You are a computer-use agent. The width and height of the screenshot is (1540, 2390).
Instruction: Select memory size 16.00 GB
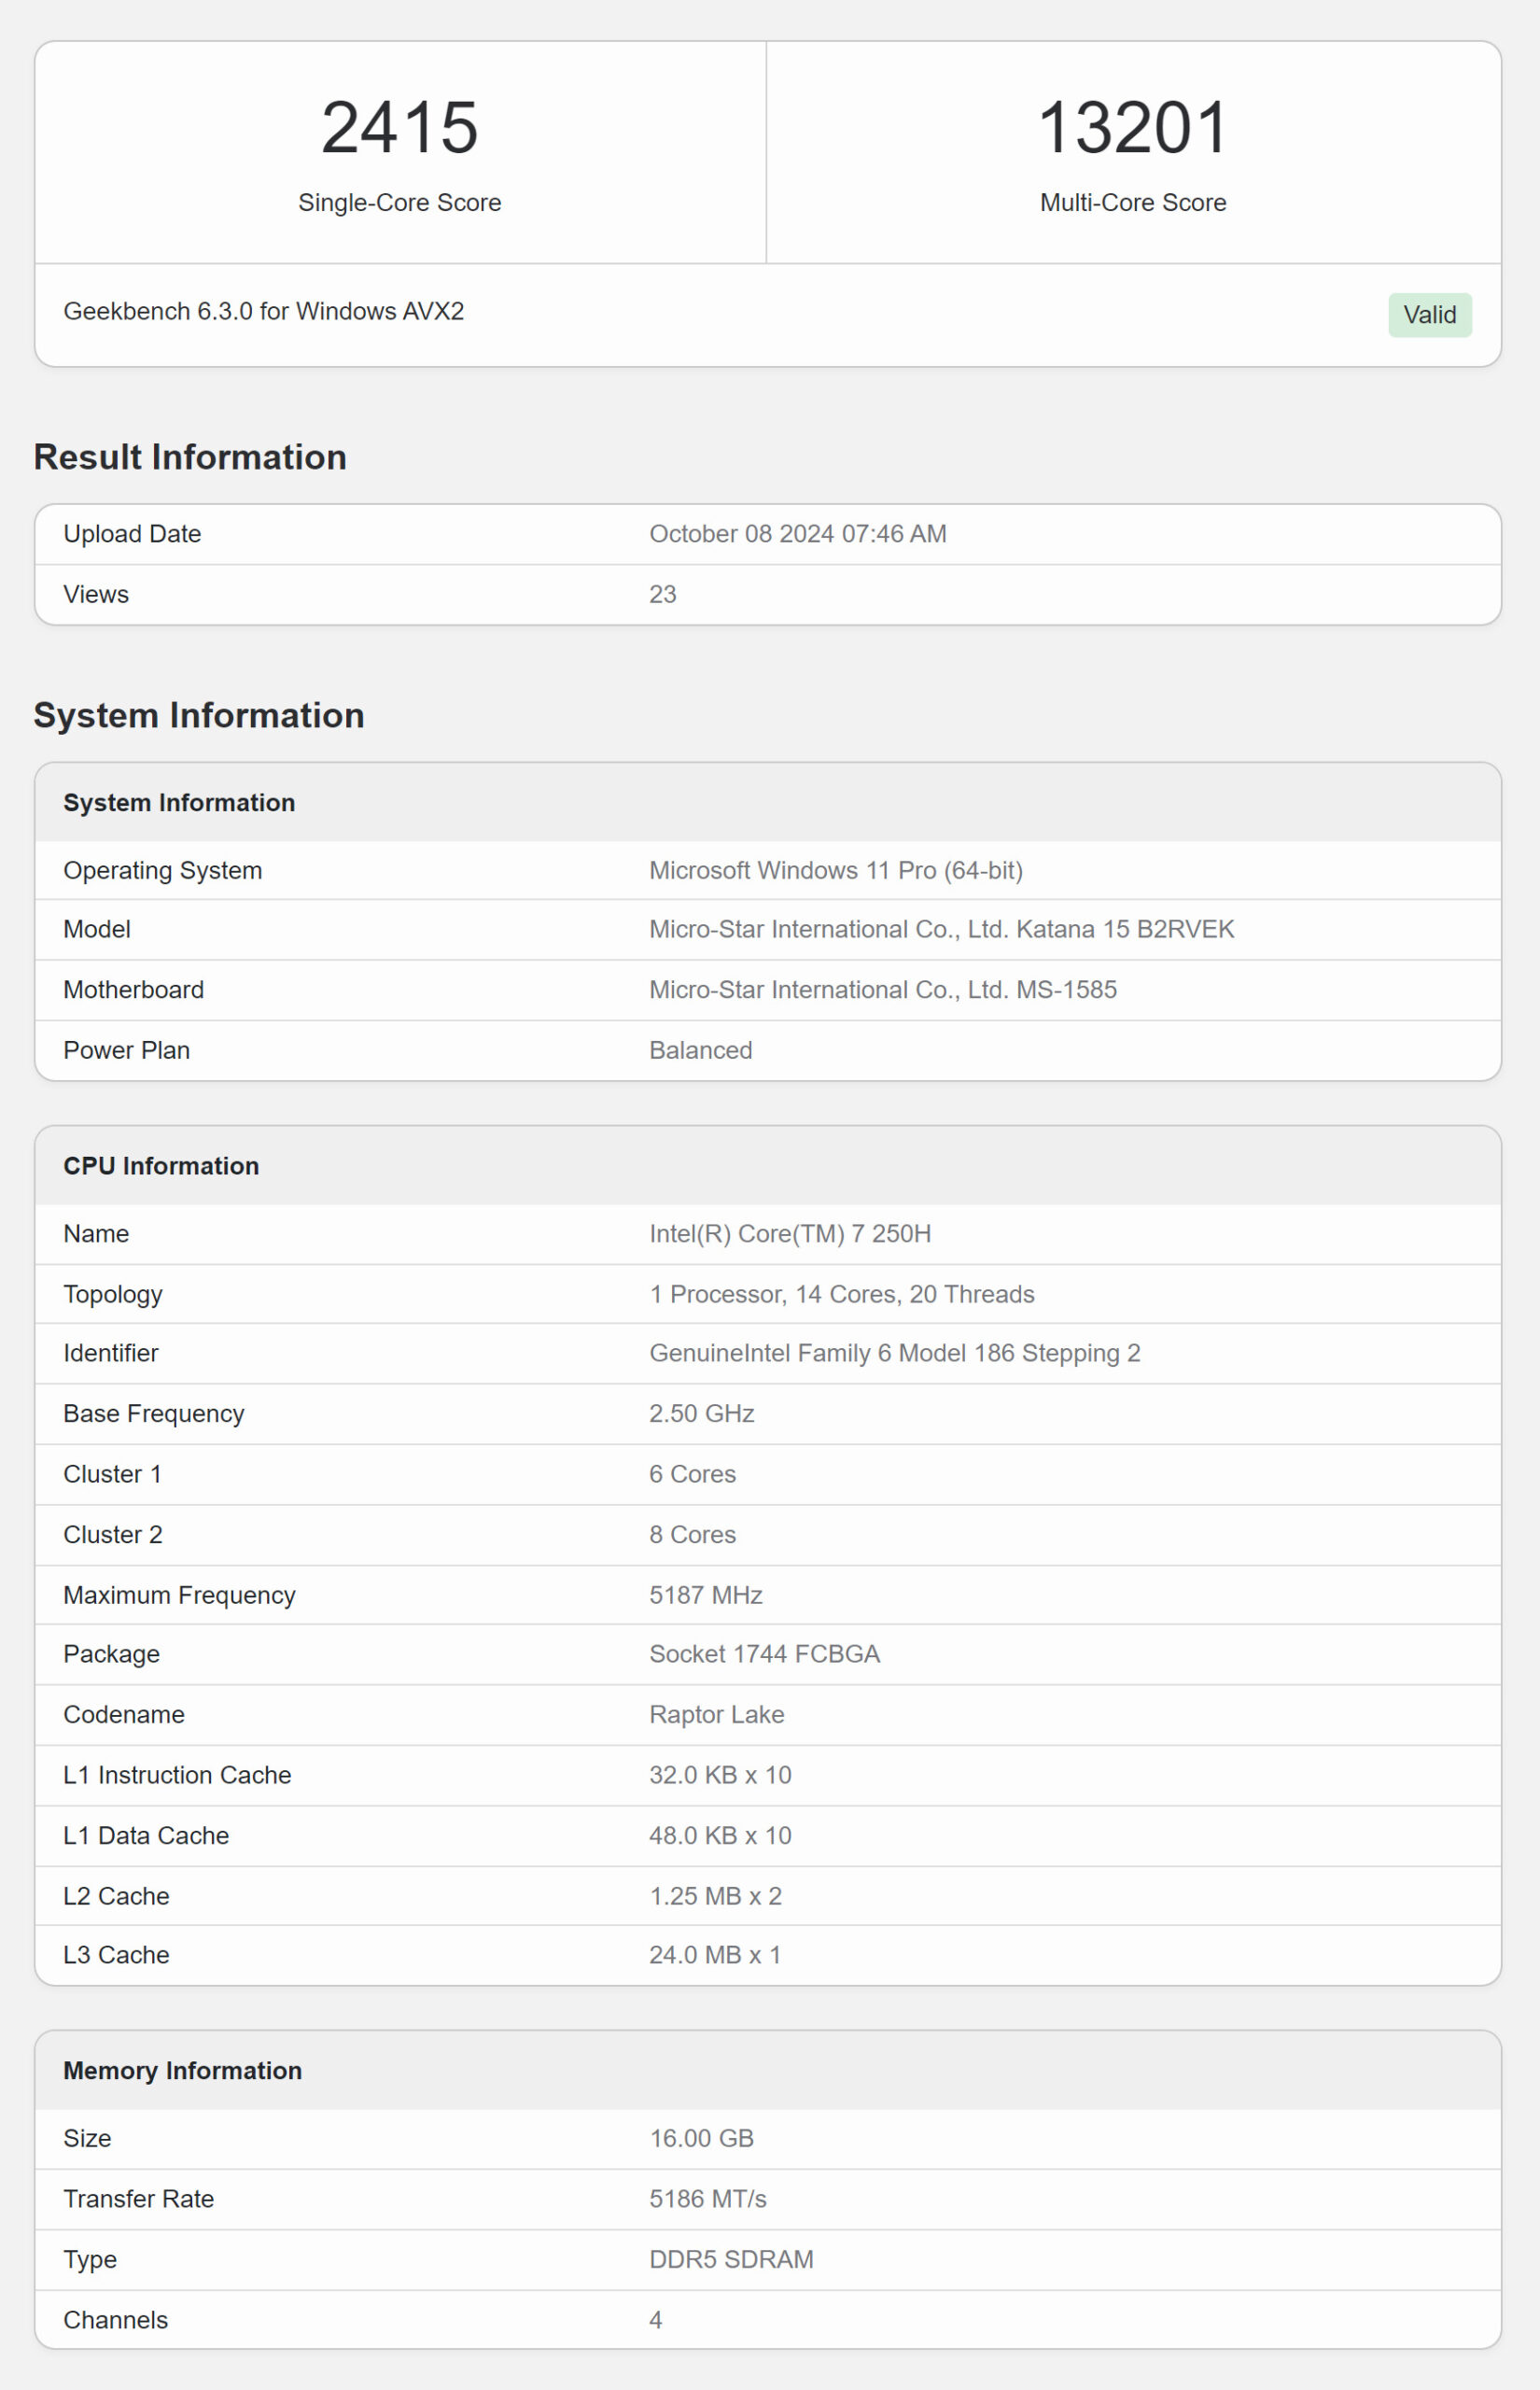tap(701, 2138)
